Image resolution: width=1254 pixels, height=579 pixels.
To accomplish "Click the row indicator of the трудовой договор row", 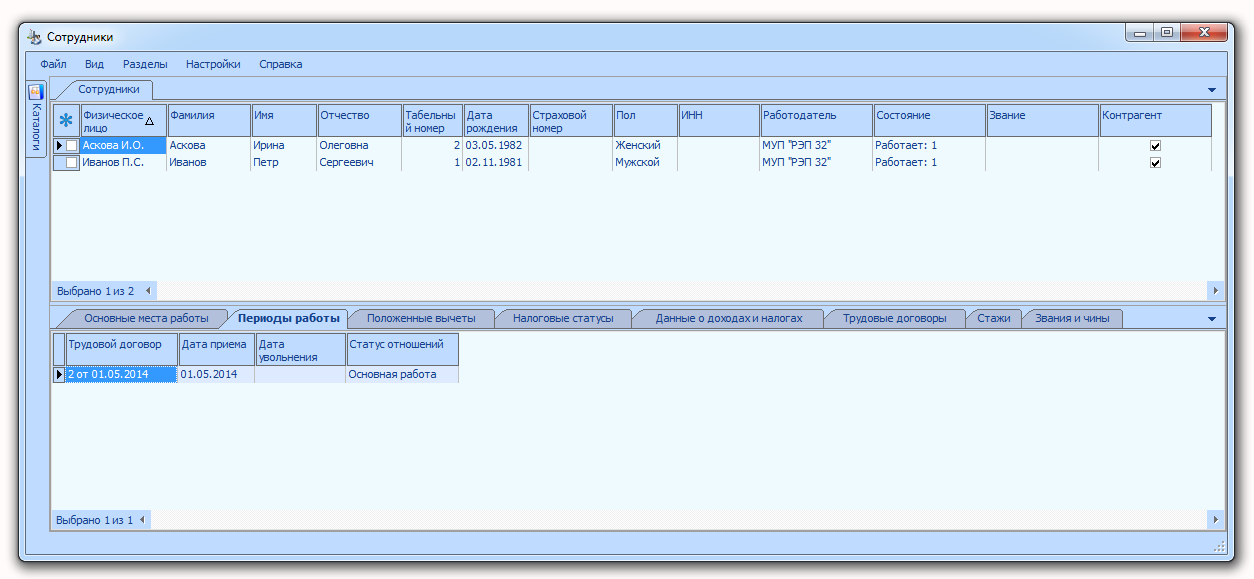I will tap(59, 375).
